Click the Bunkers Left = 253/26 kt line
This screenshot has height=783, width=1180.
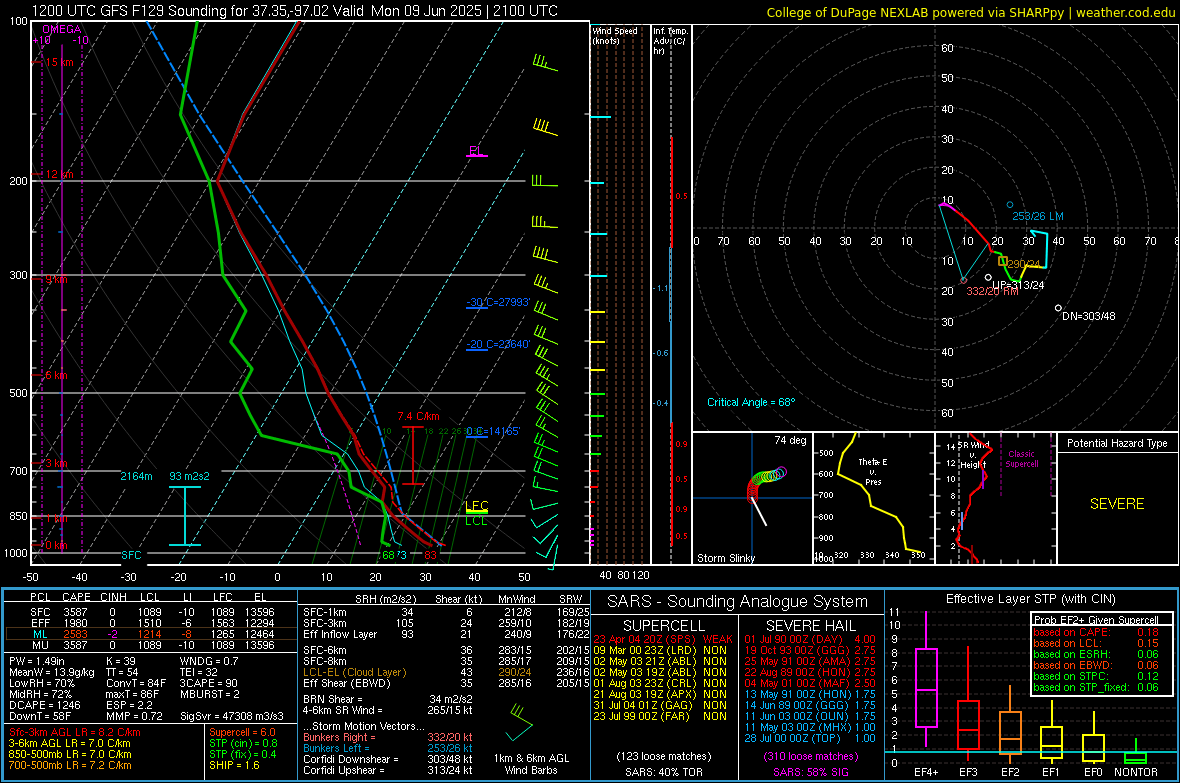pyautogui.click(x=388, y=748)
